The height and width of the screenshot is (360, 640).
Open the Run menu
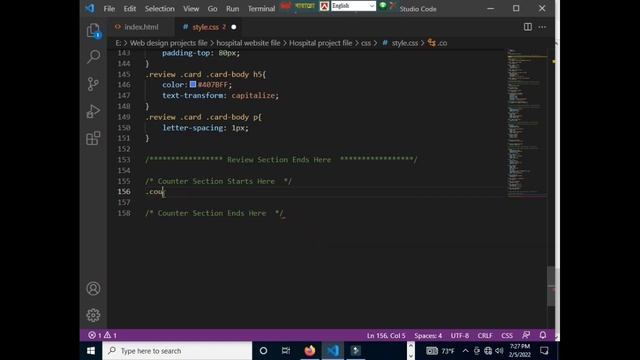coord(232,9)
